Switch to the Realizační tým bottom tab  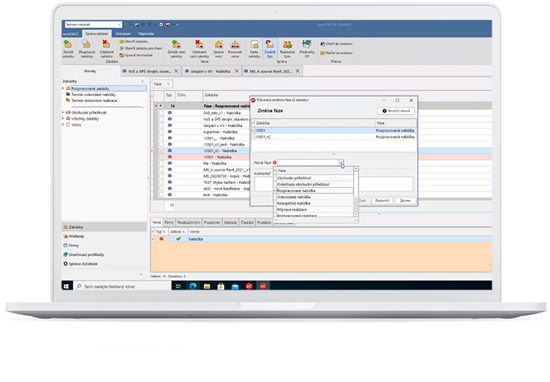pyautogui.click(x=189, y=222)
